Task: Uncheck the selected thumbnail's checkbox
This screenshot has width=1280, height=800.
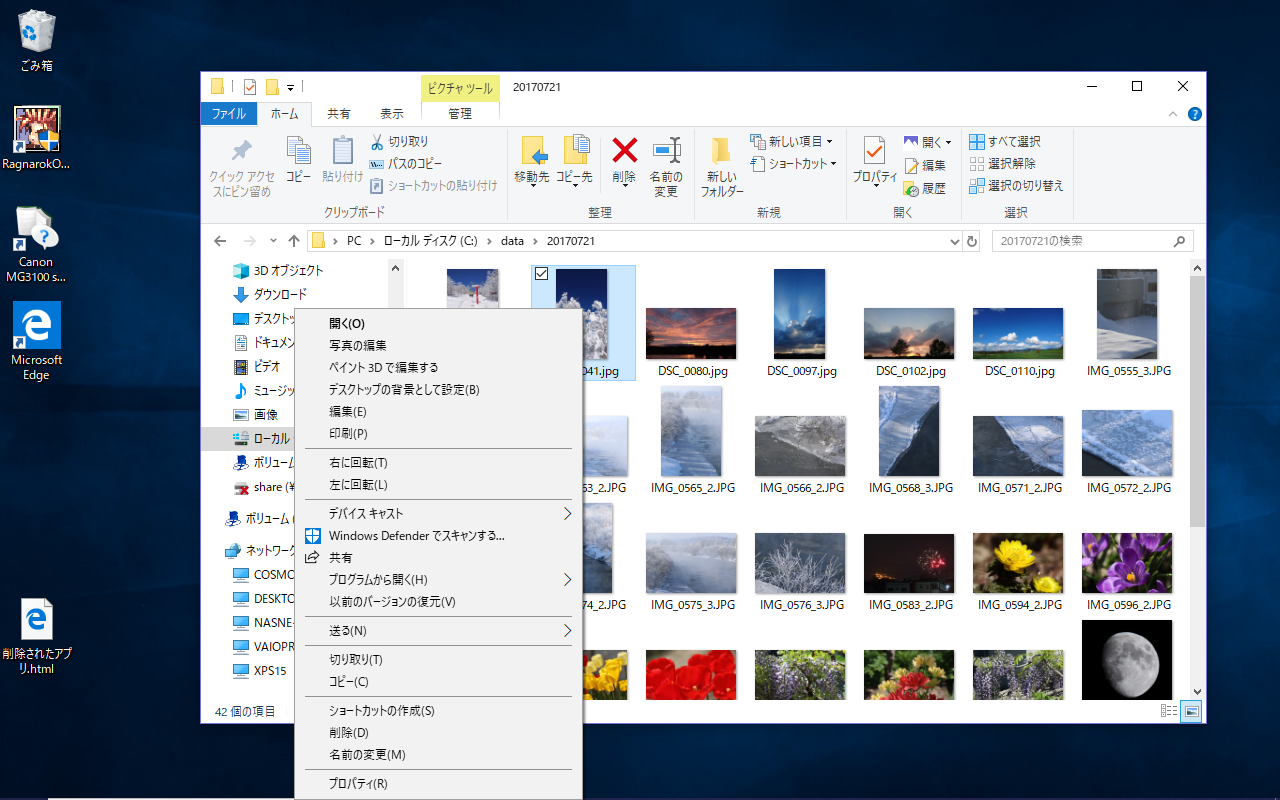Action: 541,275
